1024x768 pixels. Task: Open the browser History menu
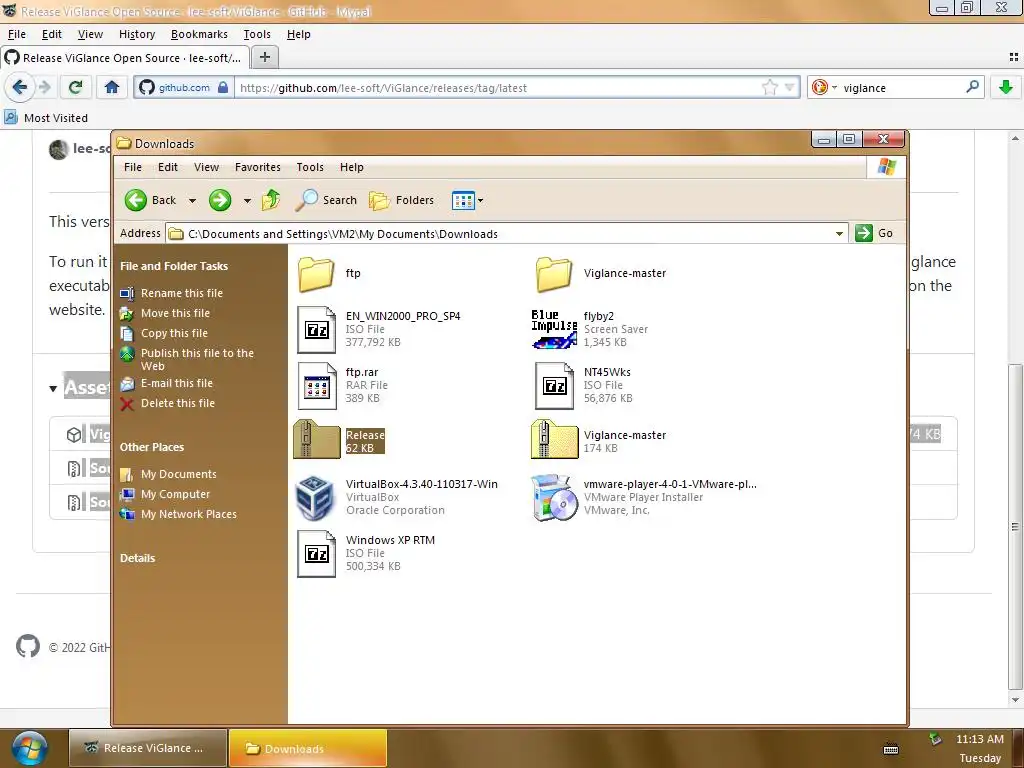coord(137,34)
